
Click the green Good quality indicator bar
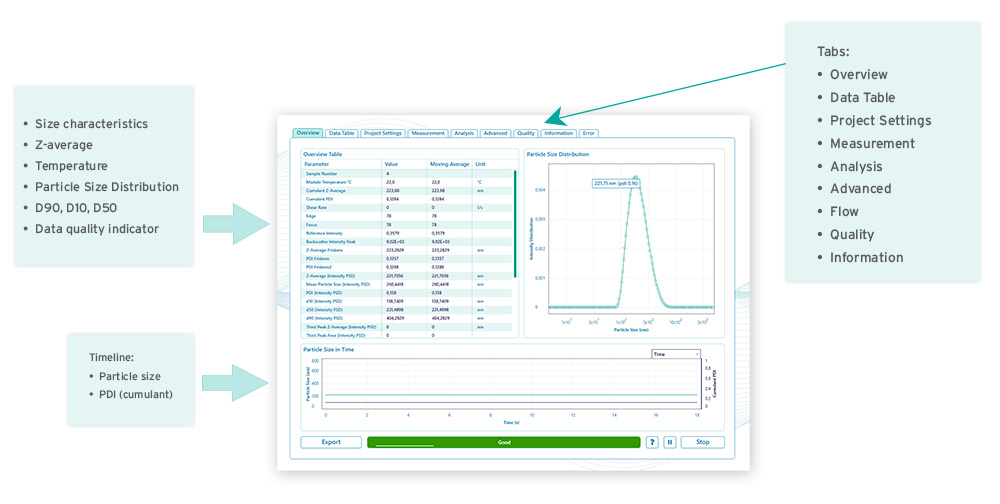point(504,442)
